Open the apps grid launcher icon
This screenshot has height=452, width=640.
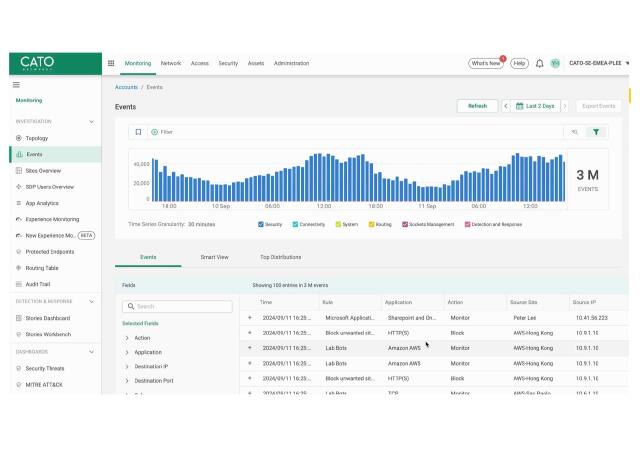click(111, 63)
